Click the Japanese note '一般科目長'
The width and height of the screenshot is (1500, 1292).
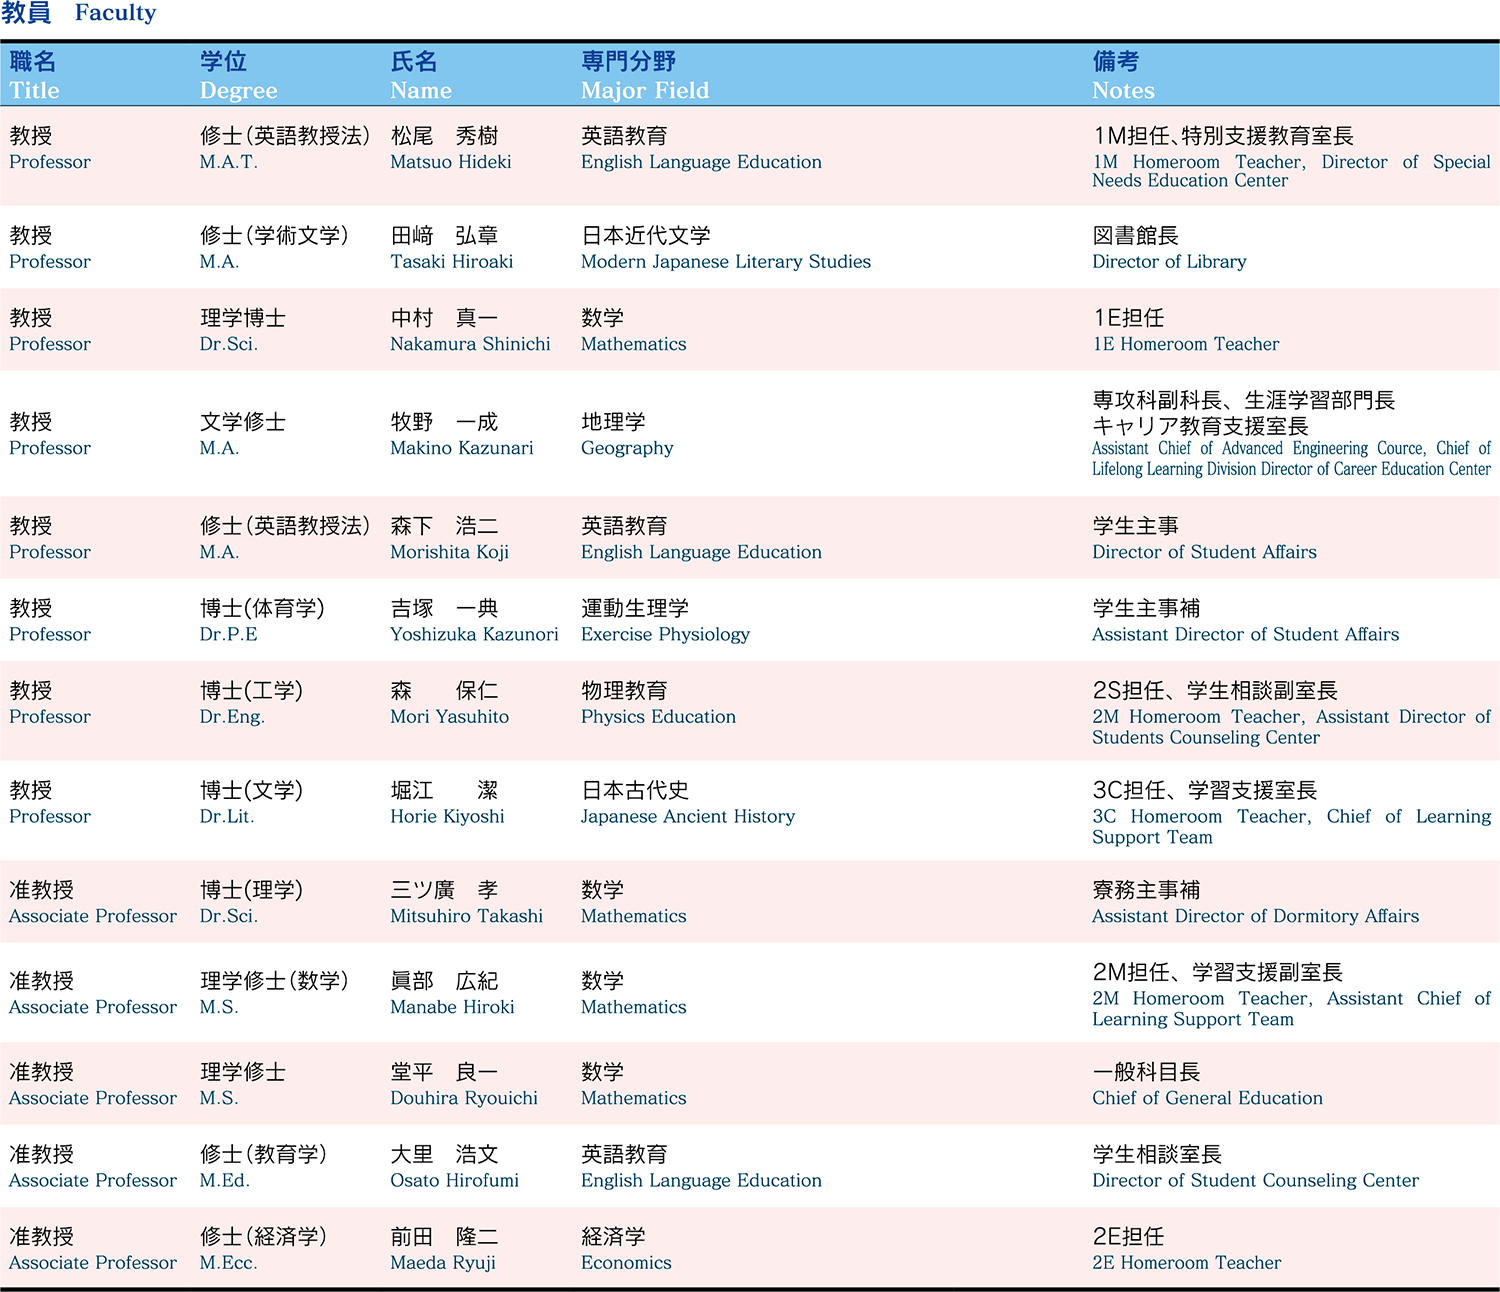(x=1146, y=1072)
